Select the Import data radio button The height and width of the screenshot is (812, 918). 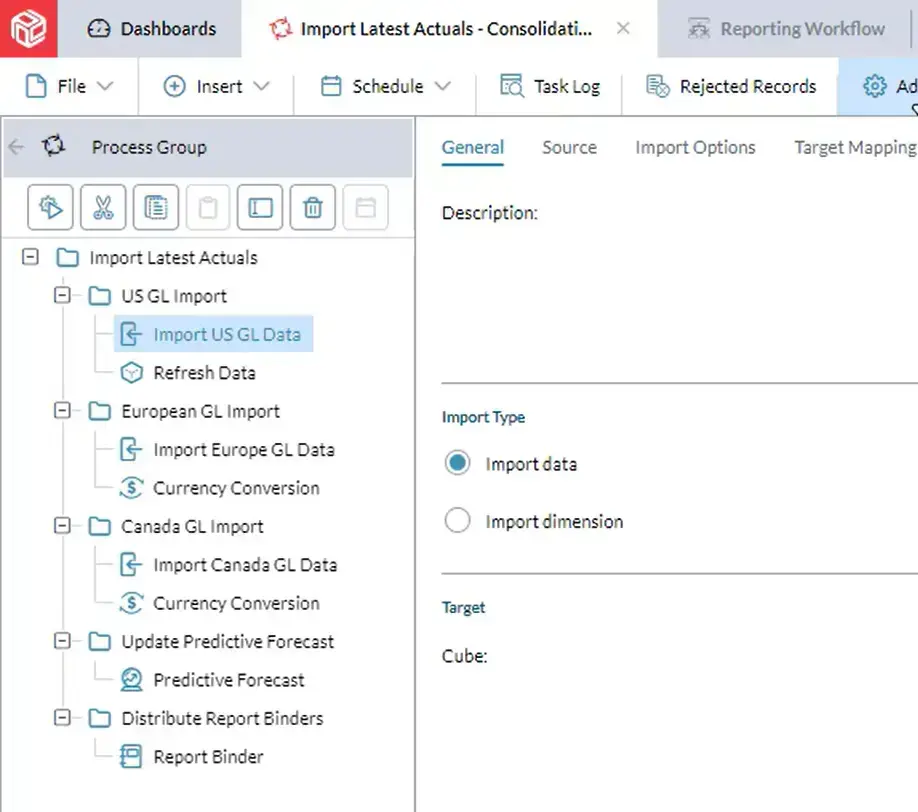457,464
